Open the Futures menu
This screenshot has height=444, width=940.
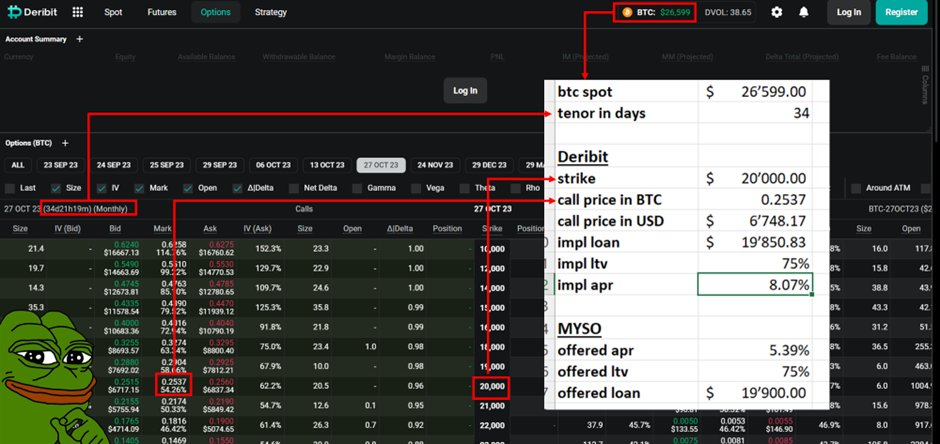coord(162,12)
